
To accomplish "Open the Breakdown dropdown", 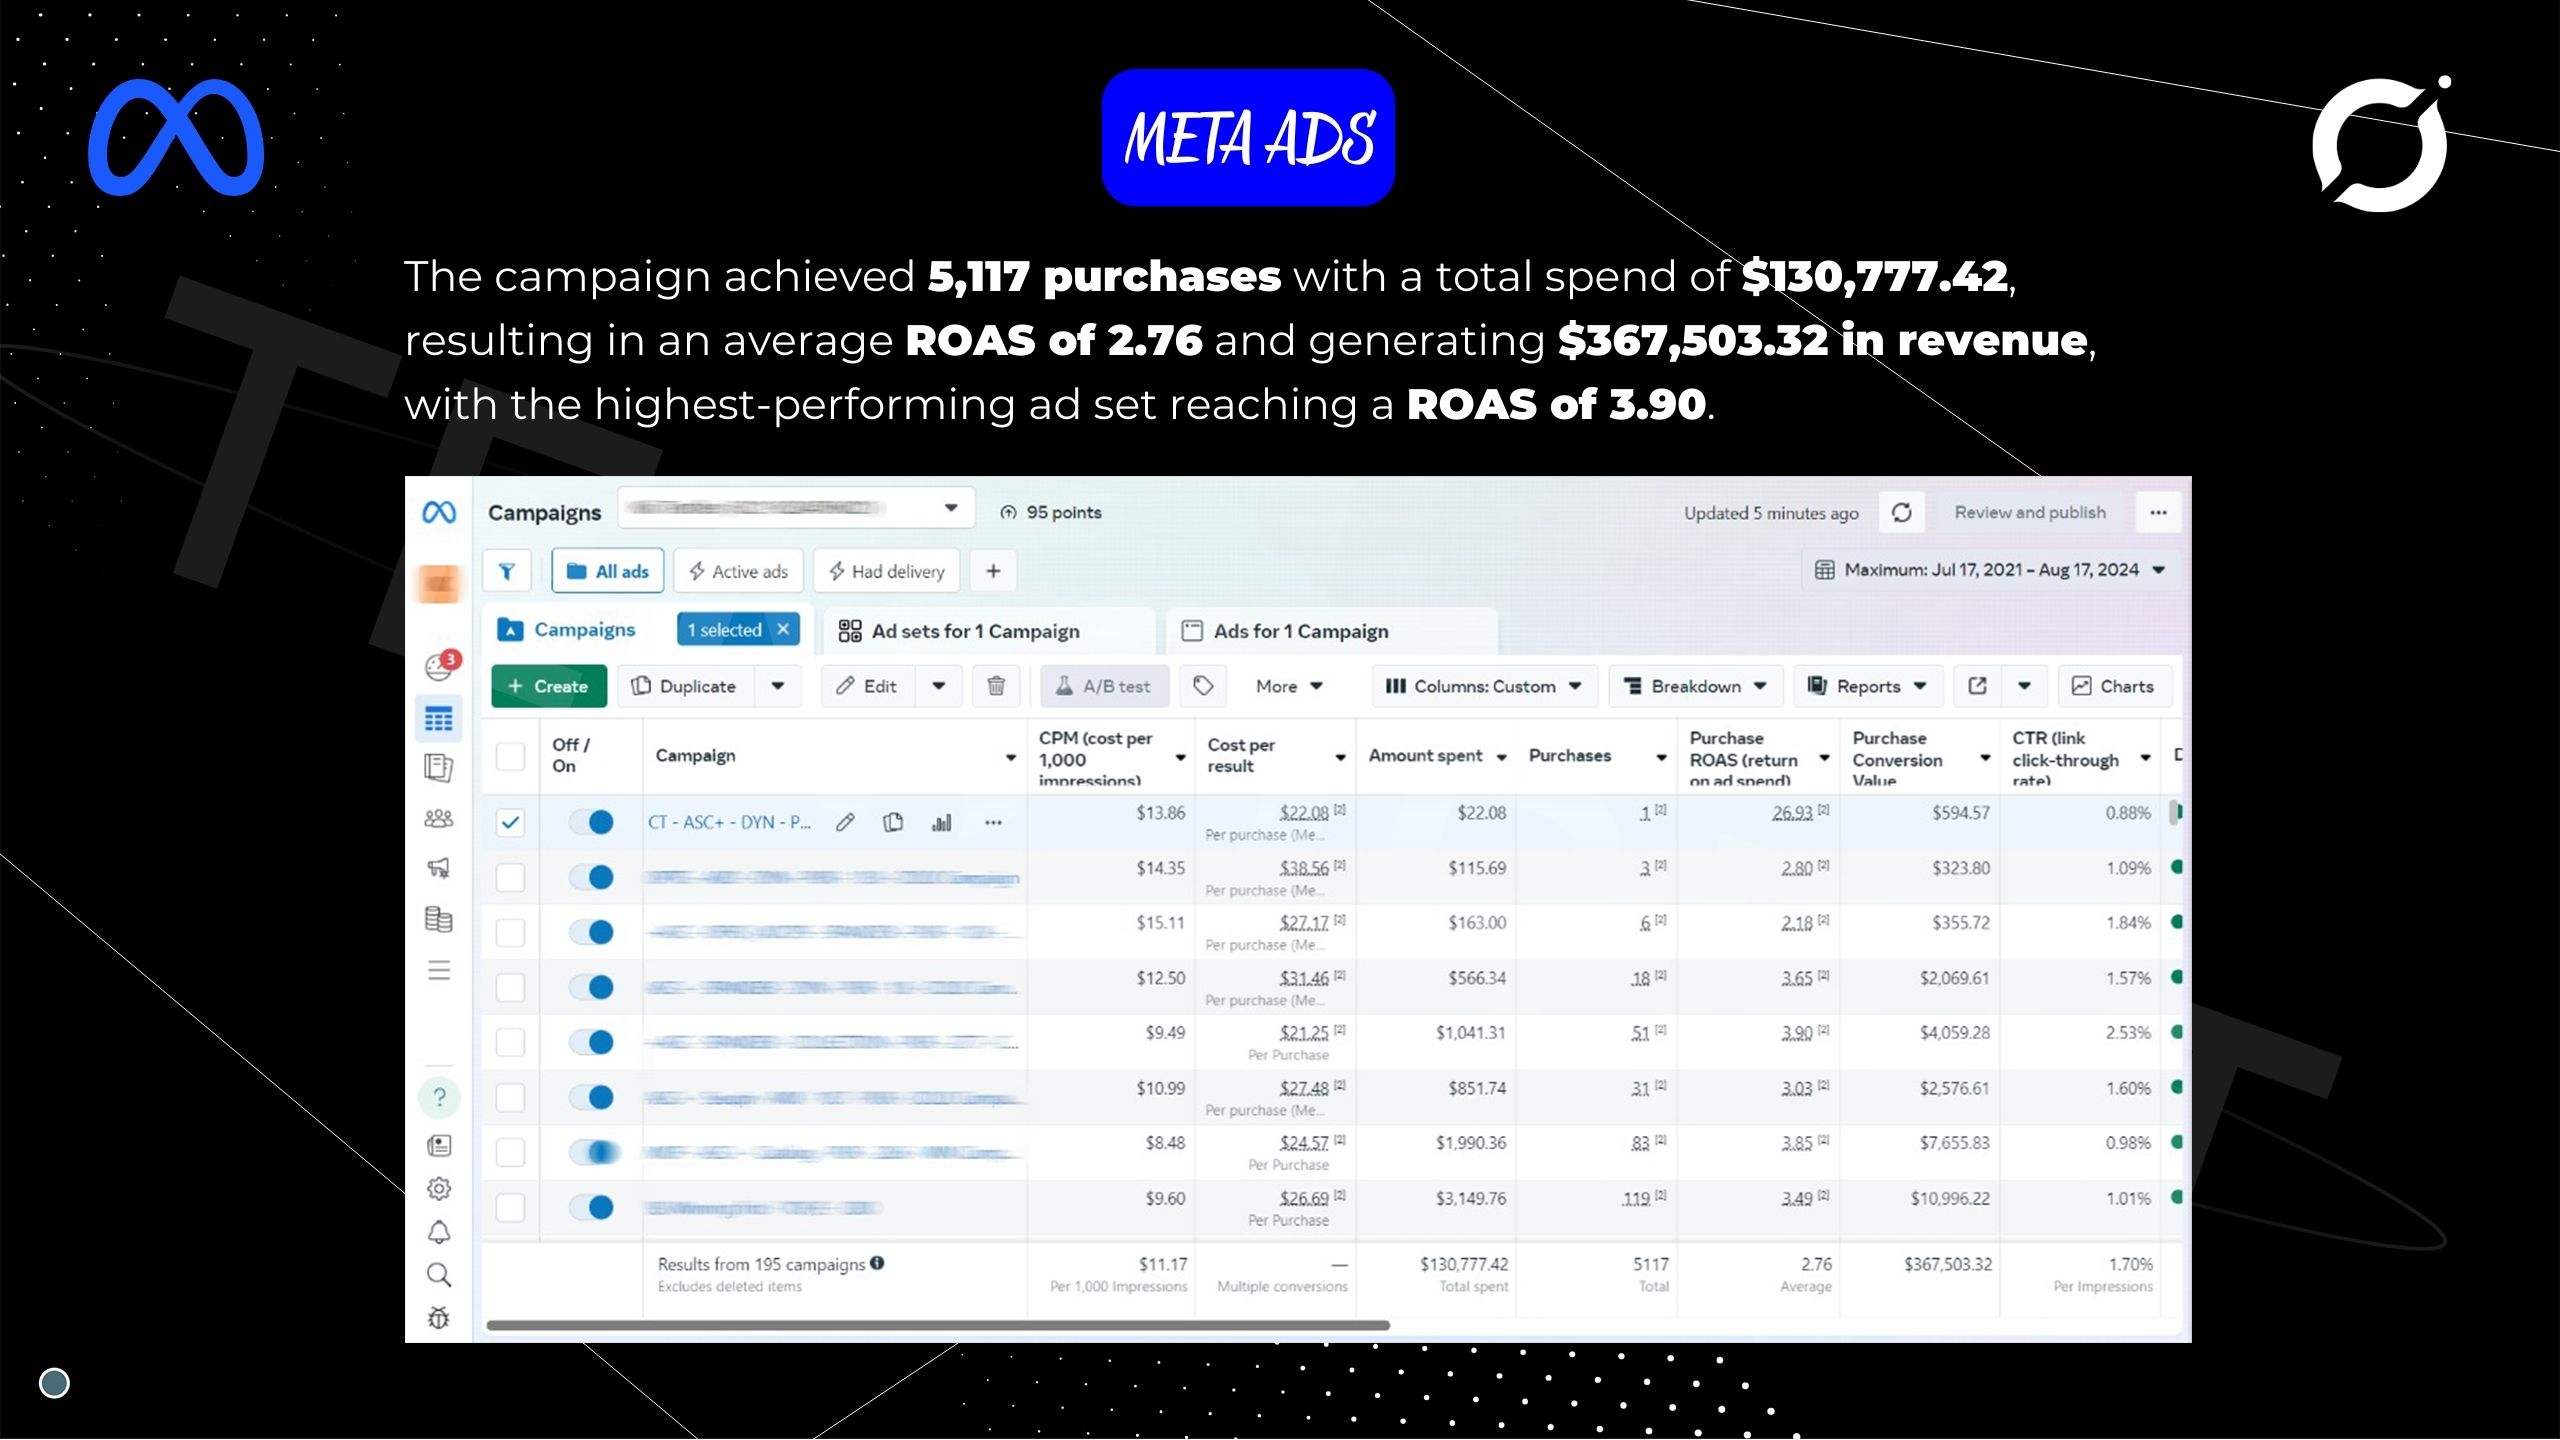I will pos(1696,686).
